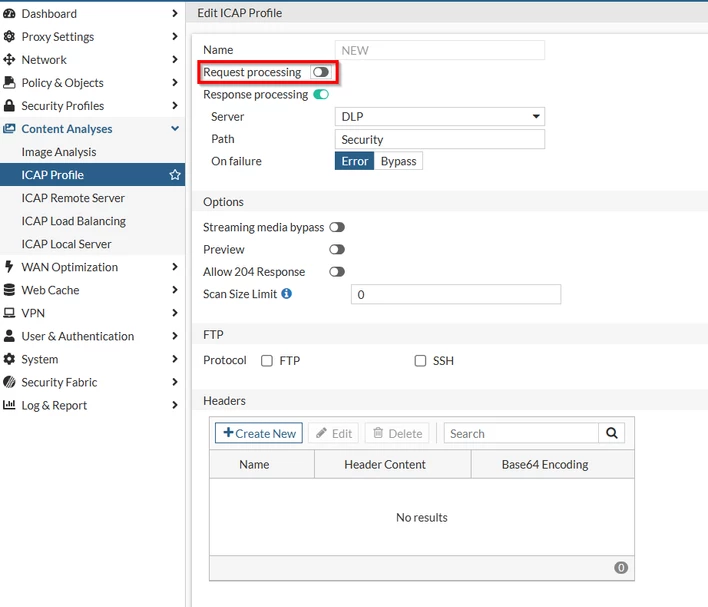Screen dimensions: 708x607
Task: Click the User & Authentication person icon
Action: point(9,336)
